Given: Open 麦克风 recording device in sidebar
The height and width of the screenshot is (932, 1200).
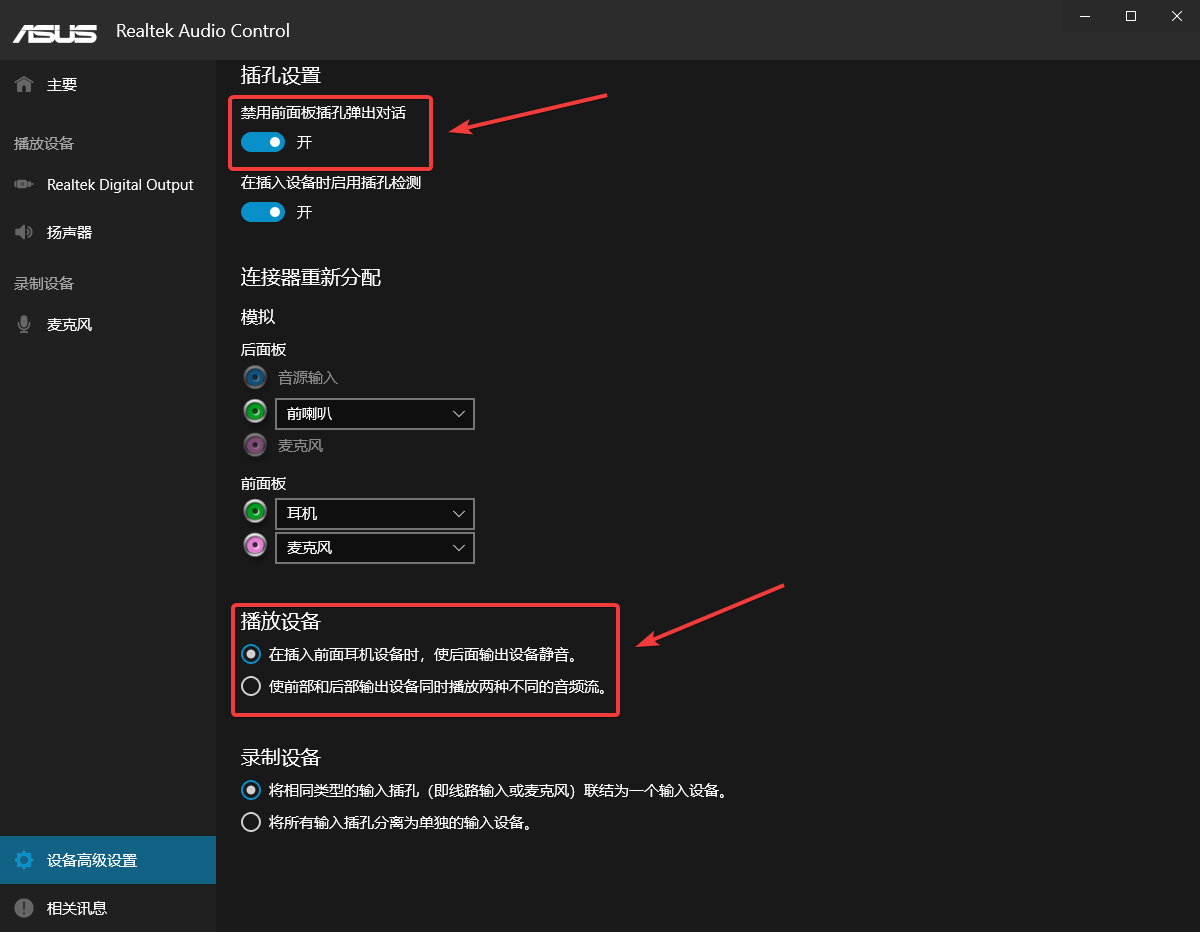Looking at the screenshot, I should [x=69, y=325].
